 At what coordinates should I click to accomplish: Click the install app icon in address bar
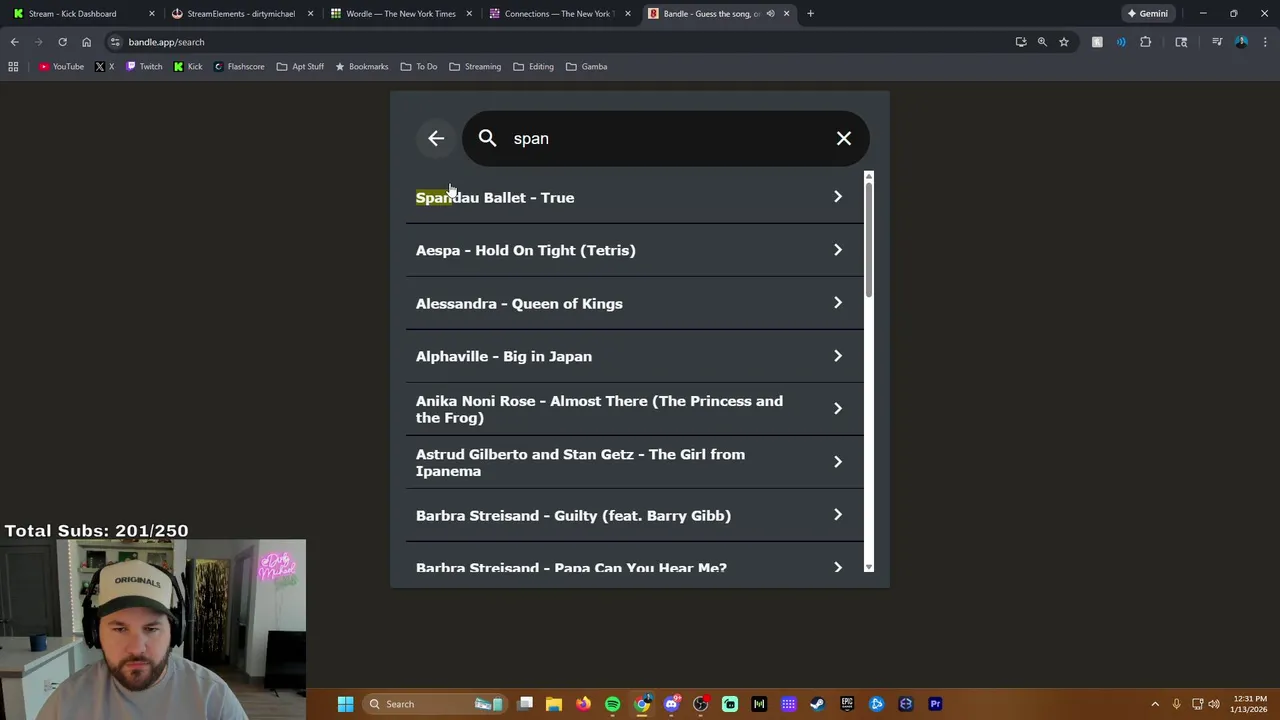click(1021, 42)
